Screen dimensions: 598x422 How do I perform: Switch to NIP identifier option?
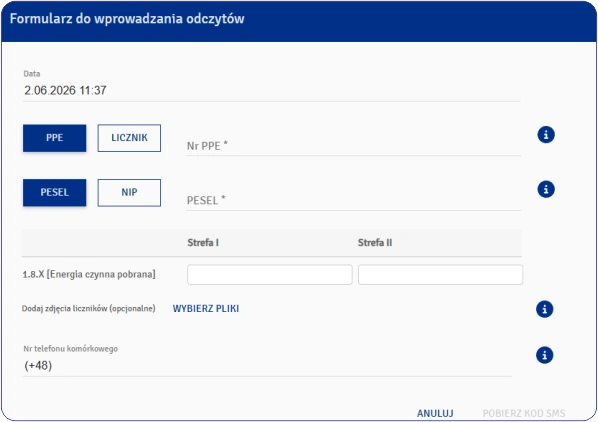(129, 193)
